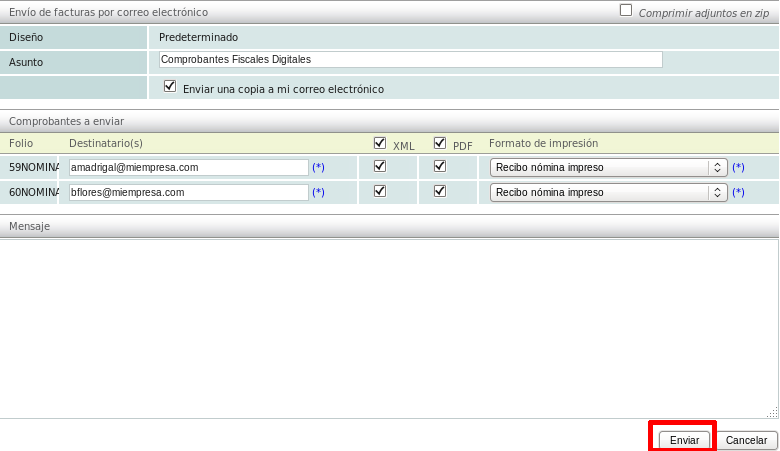Uncheck PDF for folio 59NOMINA
The width and height of the screenshot is (780, 451).
(440, 166)
